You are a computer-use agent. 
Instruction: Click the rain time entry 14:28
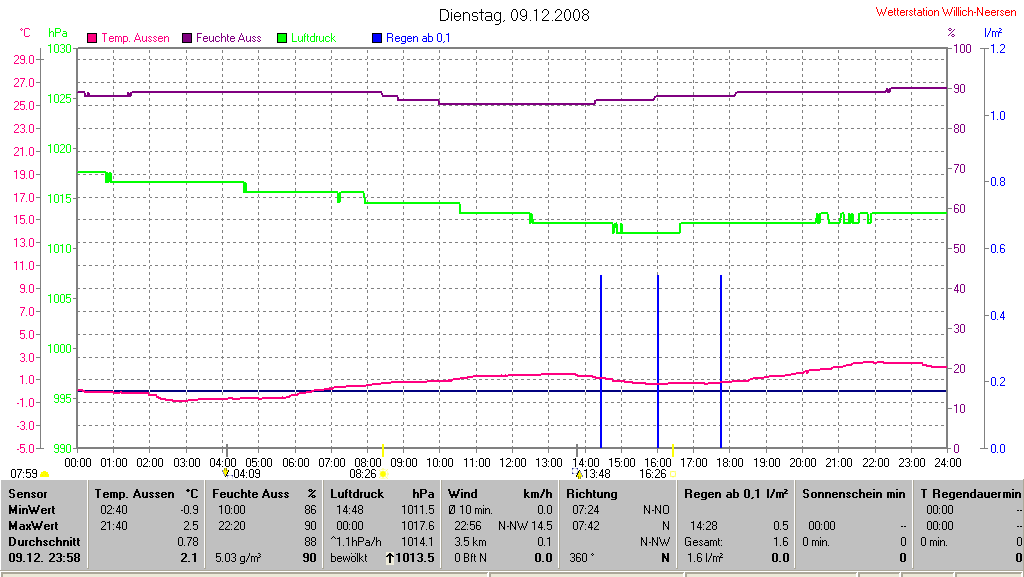(x=704, y=525)
